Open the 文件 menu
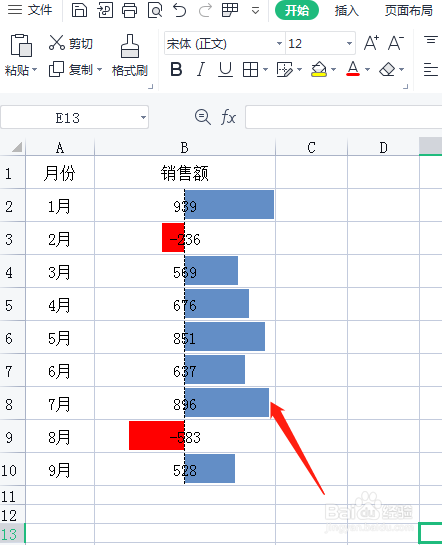This screenshot has height=545, width=442. [x=30, y=10]
